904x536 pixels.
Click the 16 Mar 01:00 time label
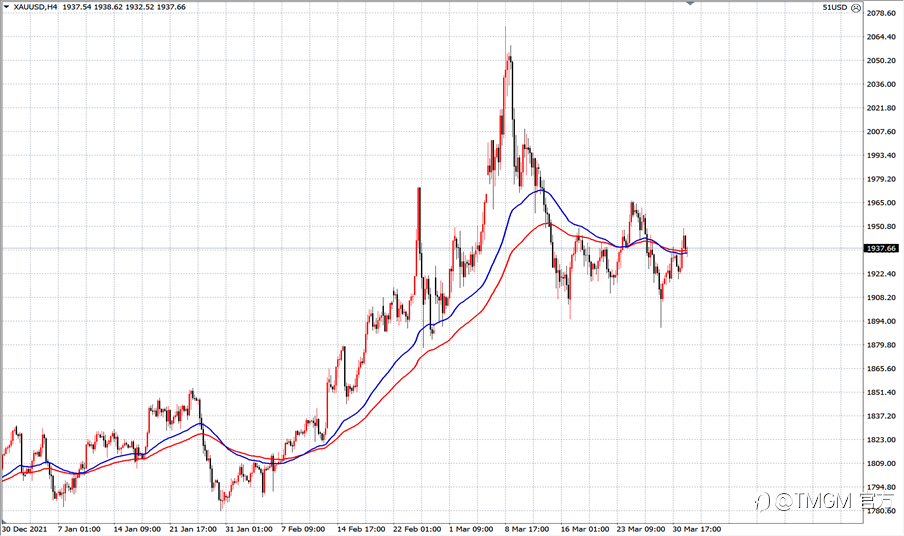tap(585, 529)
